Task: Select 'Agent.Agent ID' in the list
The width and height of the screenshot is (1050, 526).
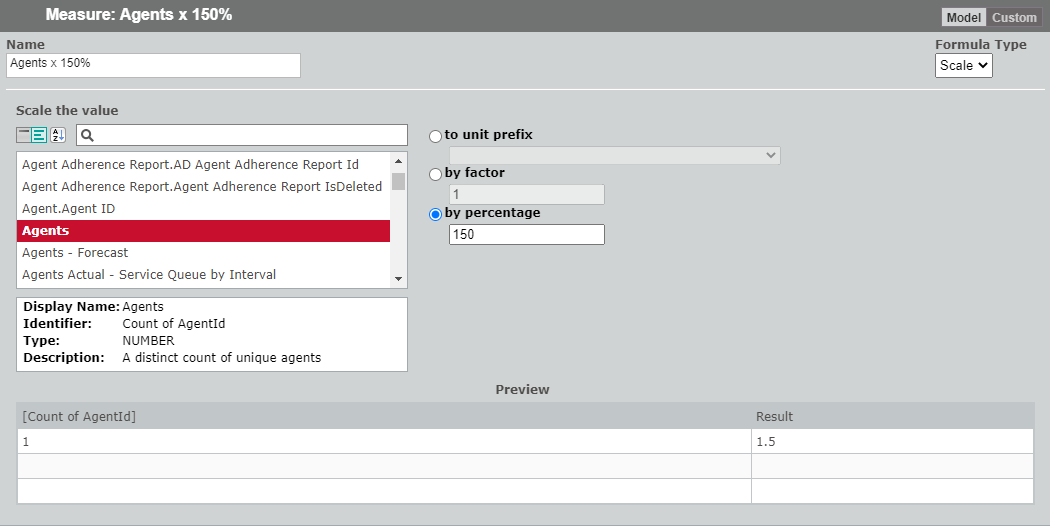Action: click(x=68, y=209)
